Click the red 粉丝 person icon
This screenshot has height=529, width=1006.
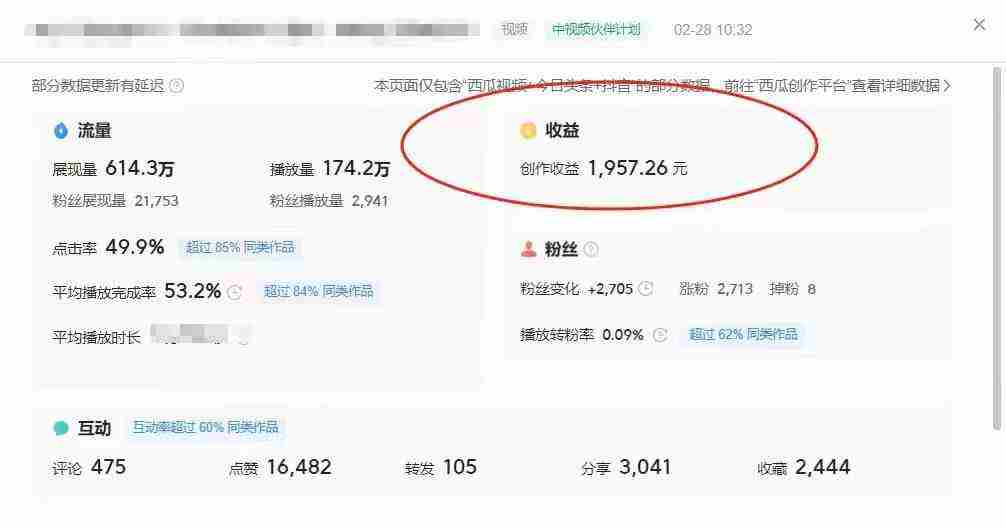(529, 249)
